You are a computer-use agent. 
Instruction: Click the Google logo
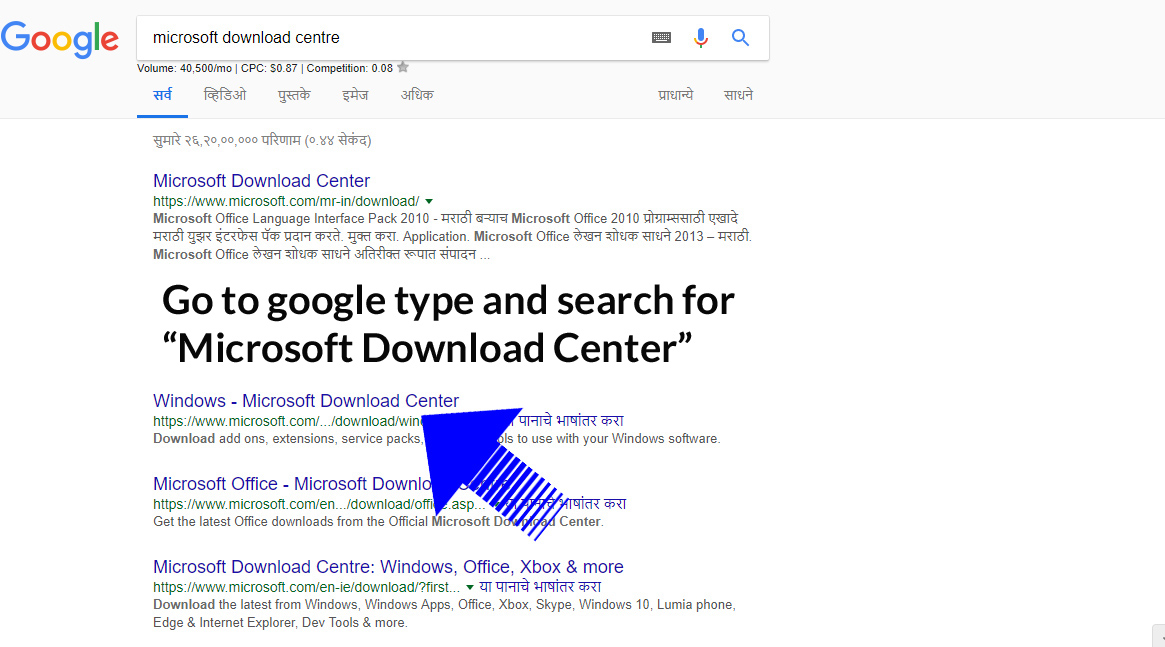pyautogui.click(x=59, y=39)
